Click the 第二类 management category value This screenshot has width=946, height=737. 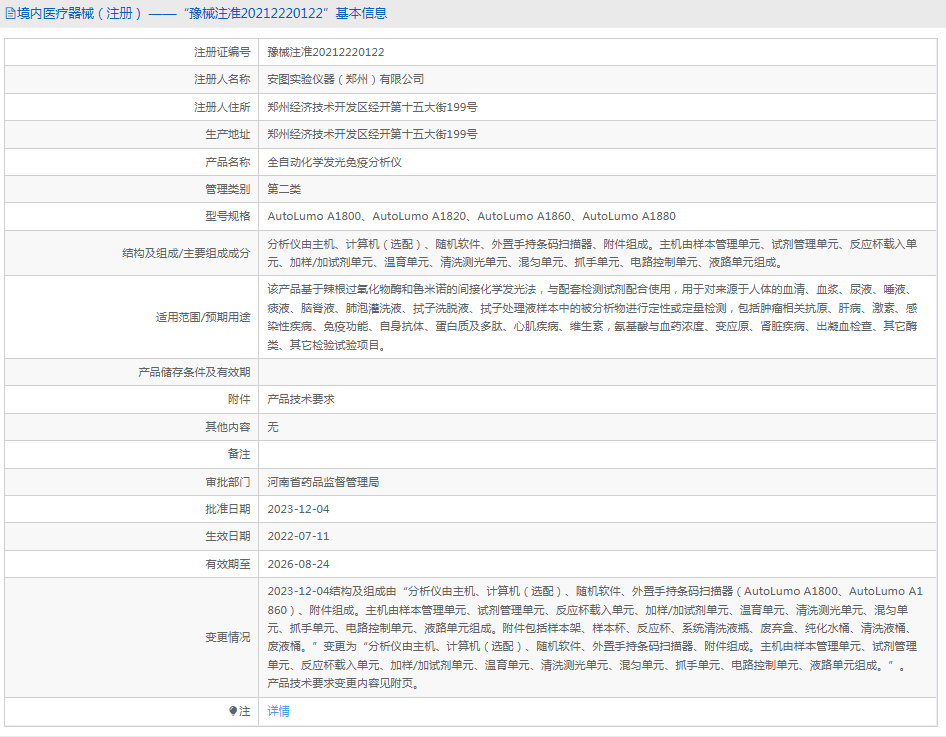pos(284,189)
